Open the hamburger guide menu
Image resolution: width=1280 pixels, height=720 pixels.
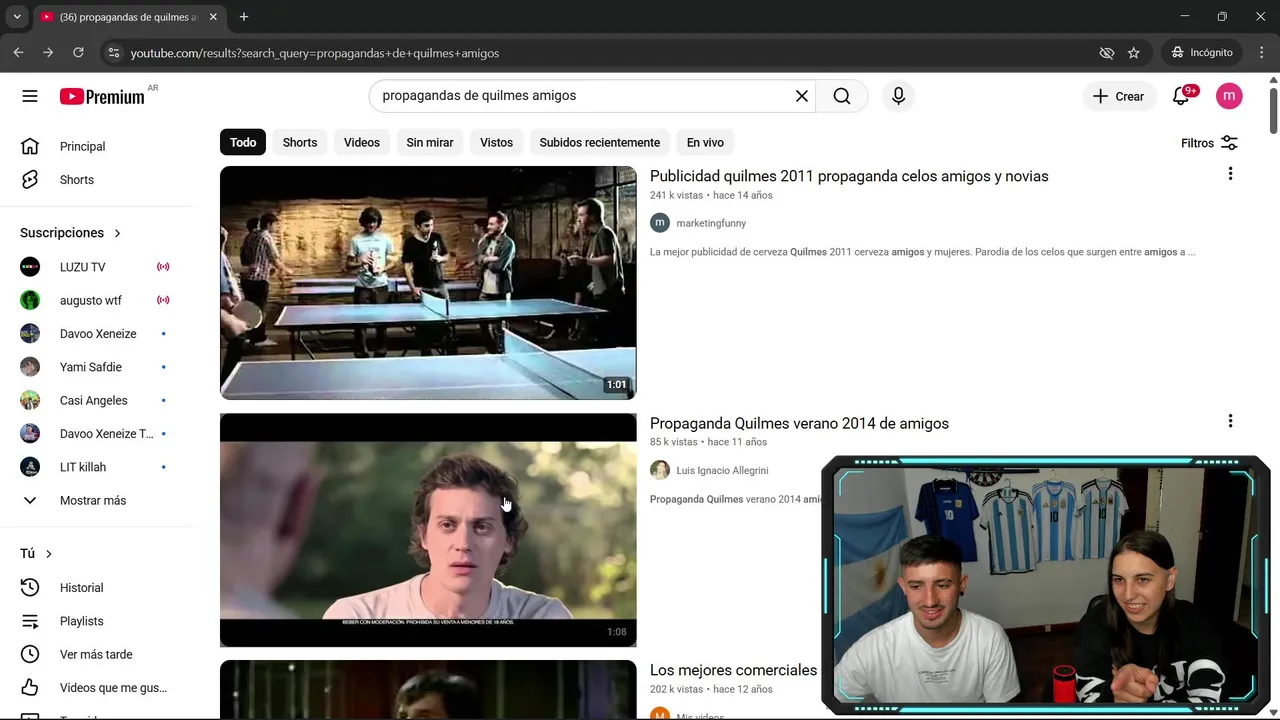[x=30, y=96]
